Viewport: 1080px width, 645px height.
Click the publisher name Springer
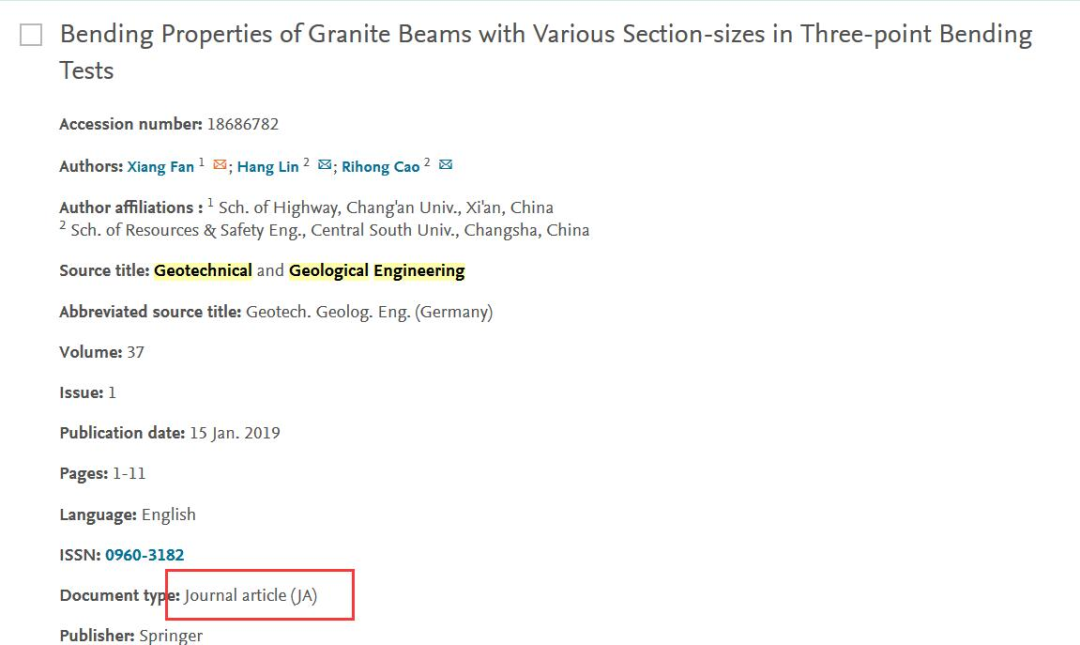[171, 635]
